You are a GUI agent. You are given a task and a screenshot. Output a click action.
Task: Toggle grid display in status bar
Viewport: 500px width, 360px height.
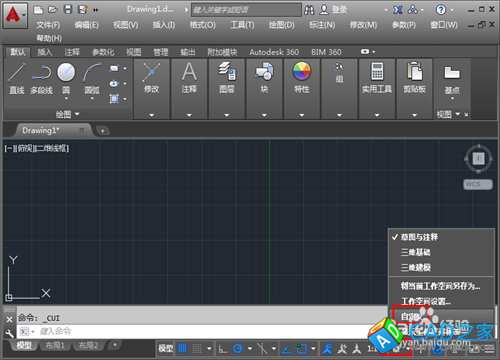[x=182, y=349]
